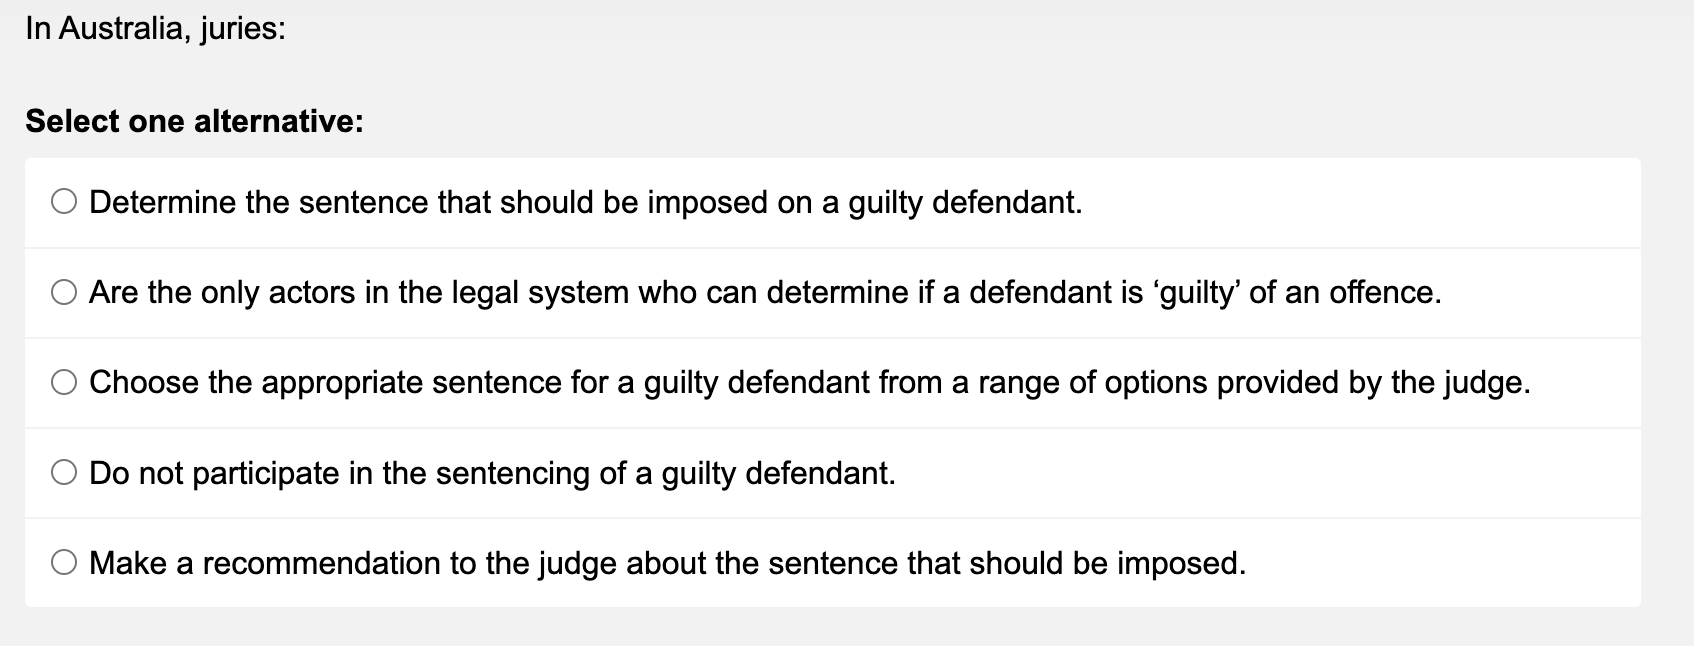Click the answer text about recommendation to the judge
The height and width of the screenshot is (646, 1694).
click(x=668, y=561)
